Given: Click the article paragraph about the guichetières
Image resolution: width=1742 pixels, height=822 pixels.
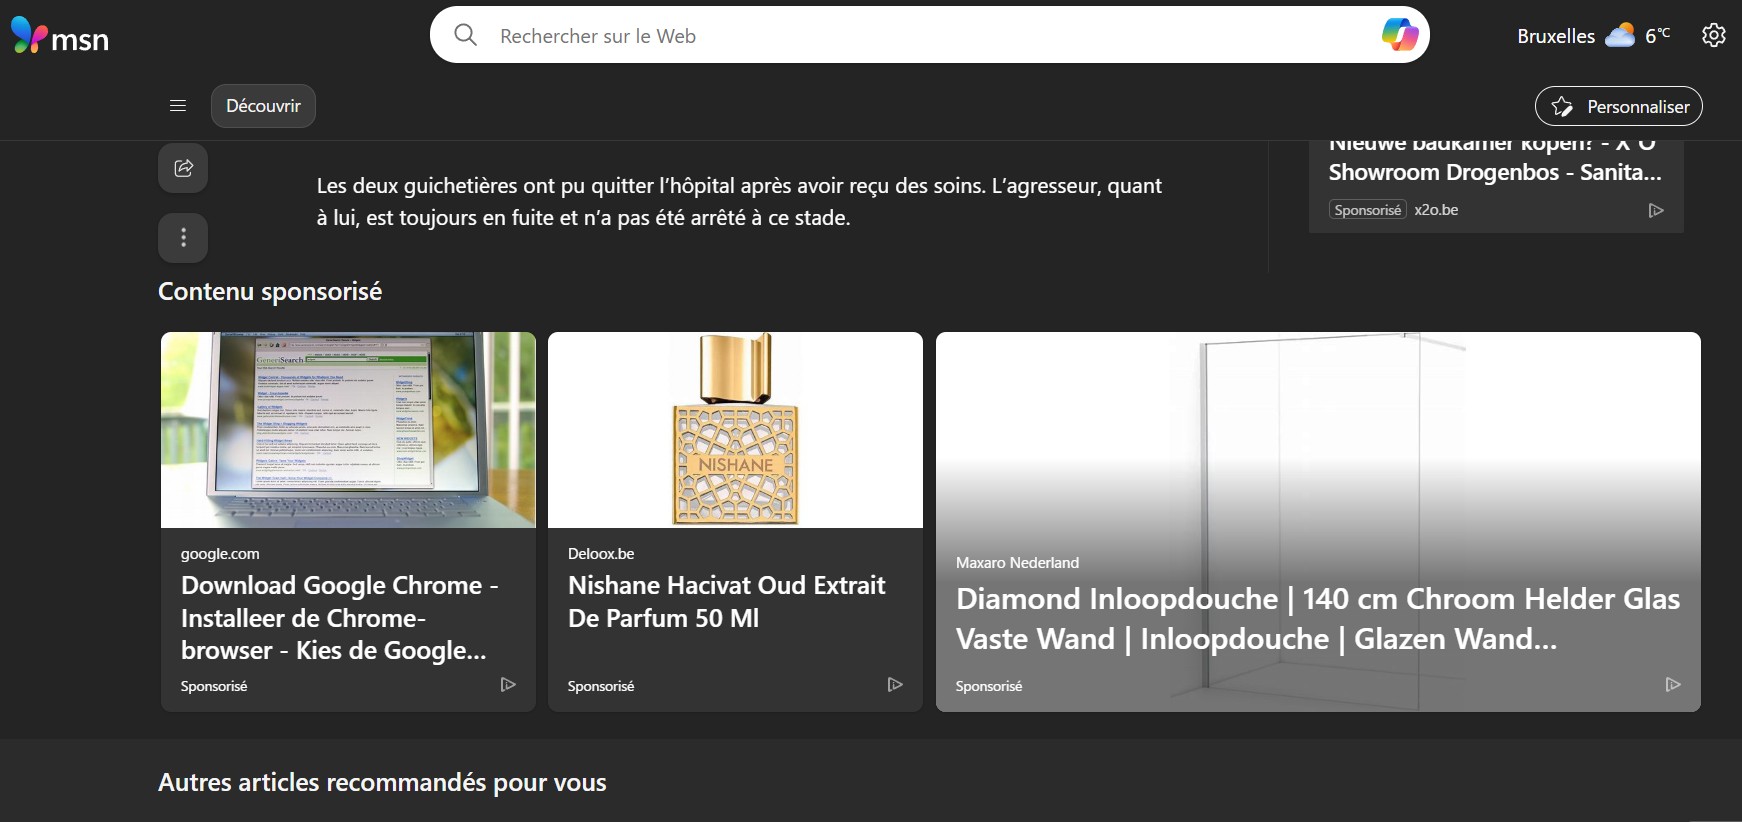Looking at the screenshot, I should (x=739, y=201).
